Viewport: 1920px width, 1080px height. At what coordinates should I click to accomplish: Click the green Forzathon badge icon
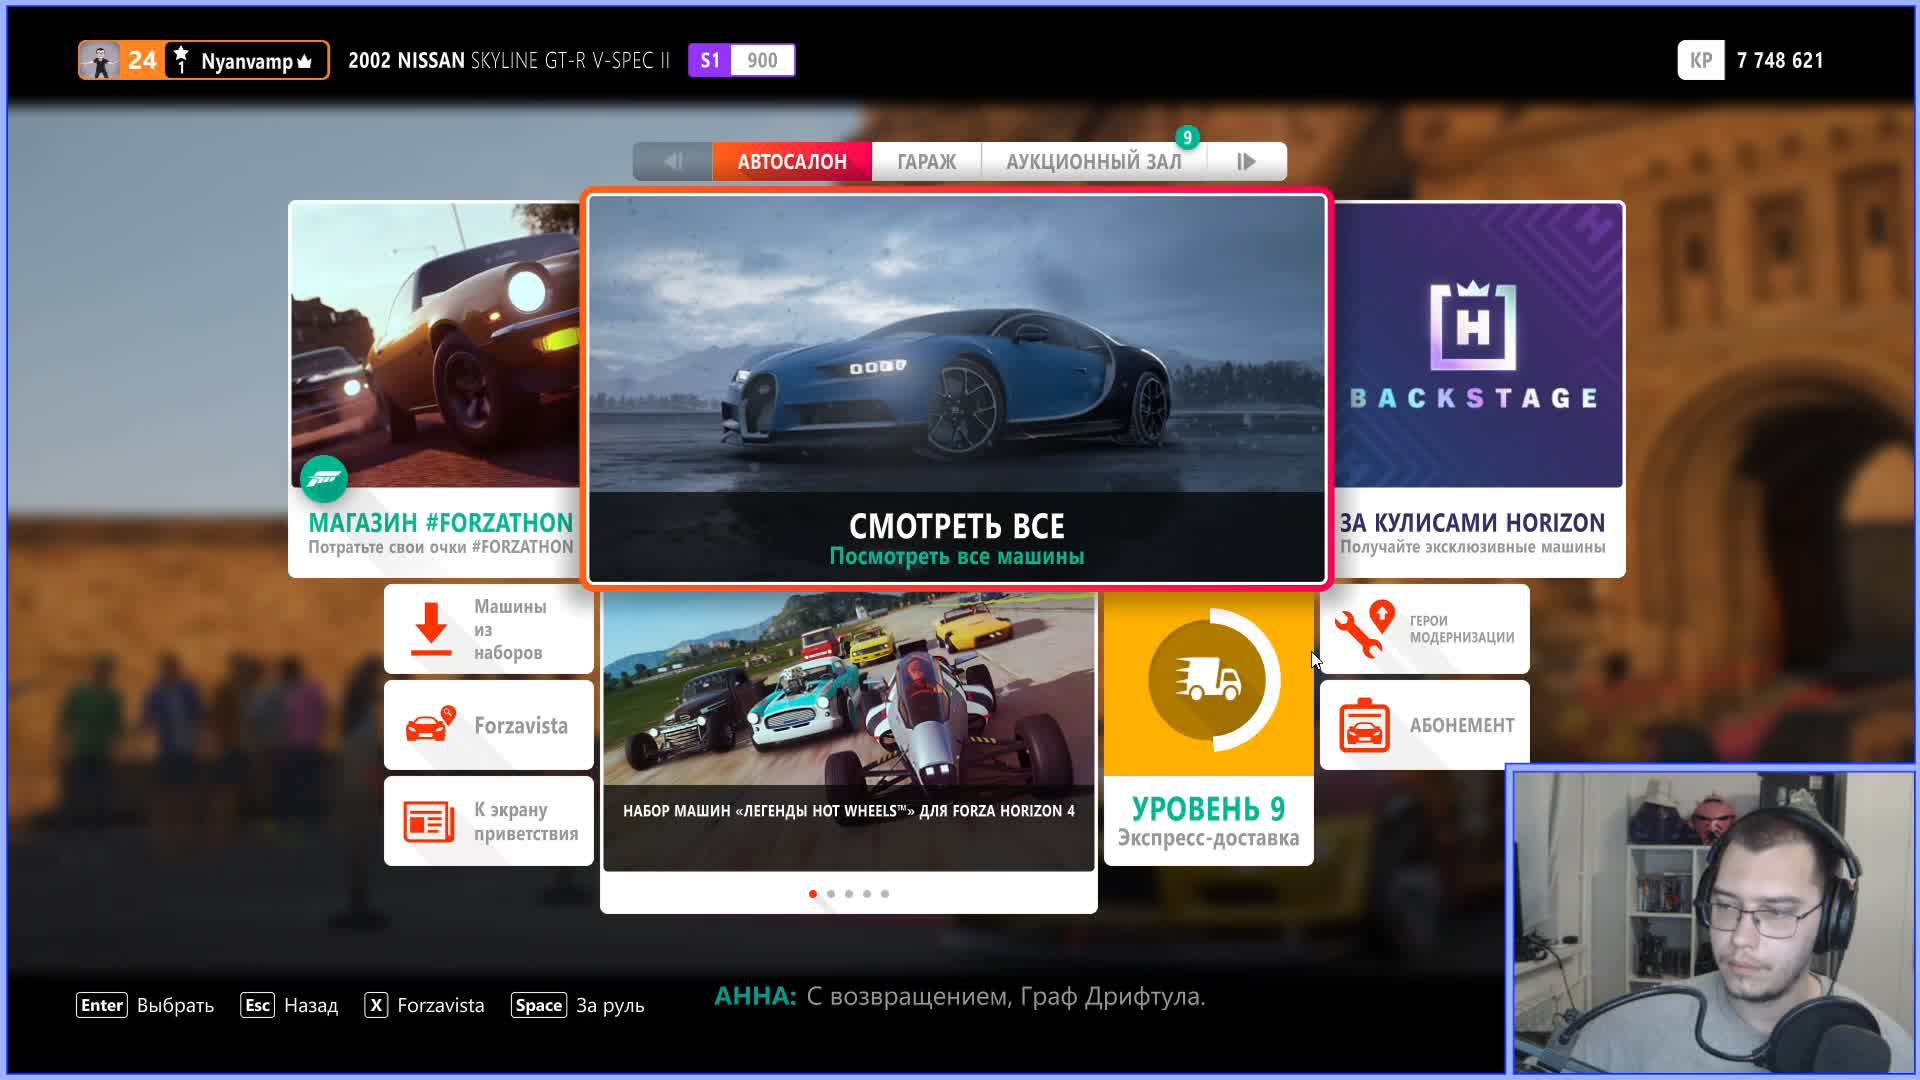[x=324, y=480]
